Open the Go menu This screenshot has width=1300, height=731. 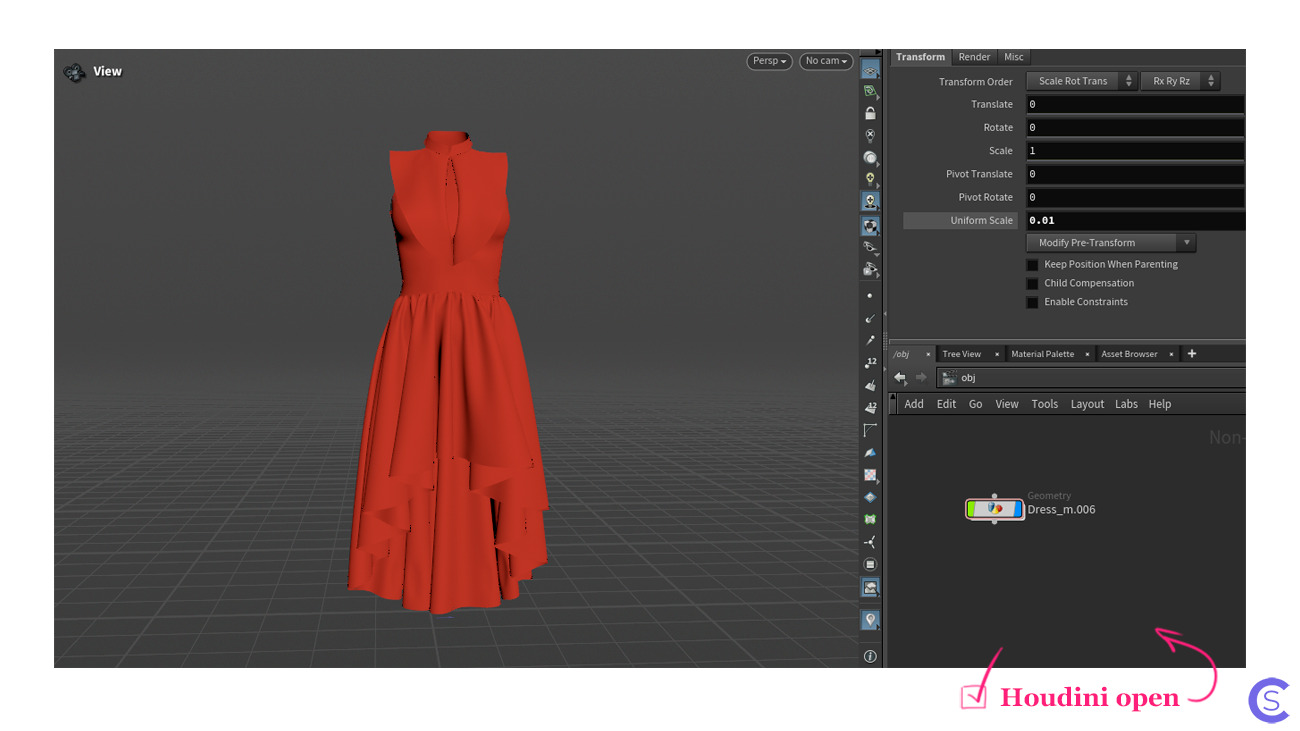coord(975,404)
